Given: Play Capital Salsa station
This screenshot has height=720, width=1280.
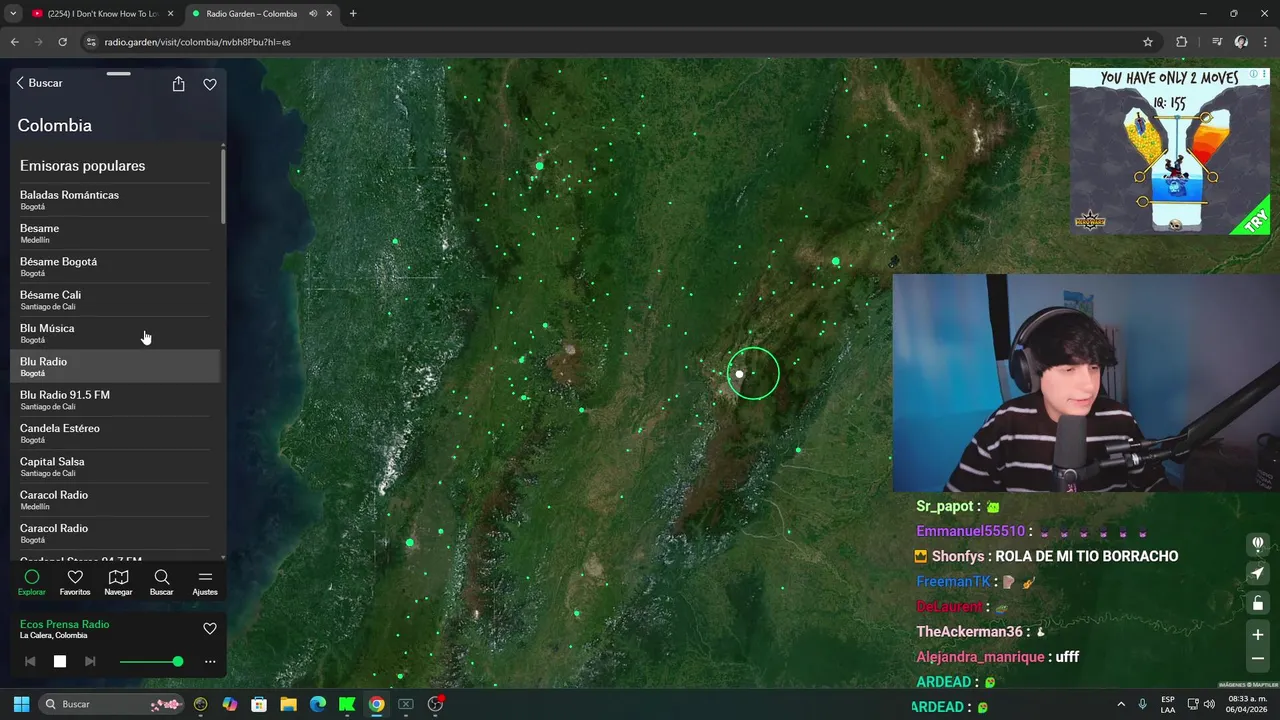Looking at the screenshot, I should (x=115, y=466).
